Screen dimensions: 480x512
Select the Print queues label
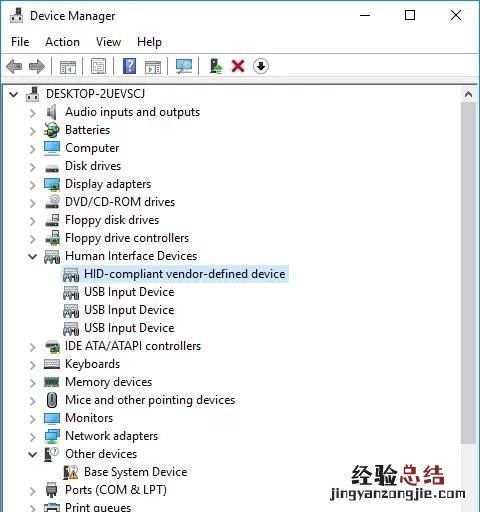98,507
